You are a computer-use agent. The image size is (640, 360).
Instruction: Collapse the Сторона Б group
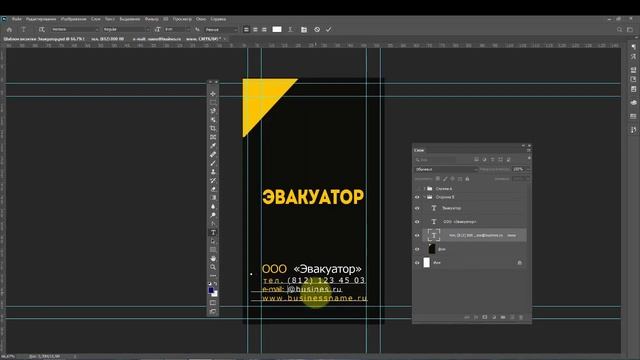point(424,197)
